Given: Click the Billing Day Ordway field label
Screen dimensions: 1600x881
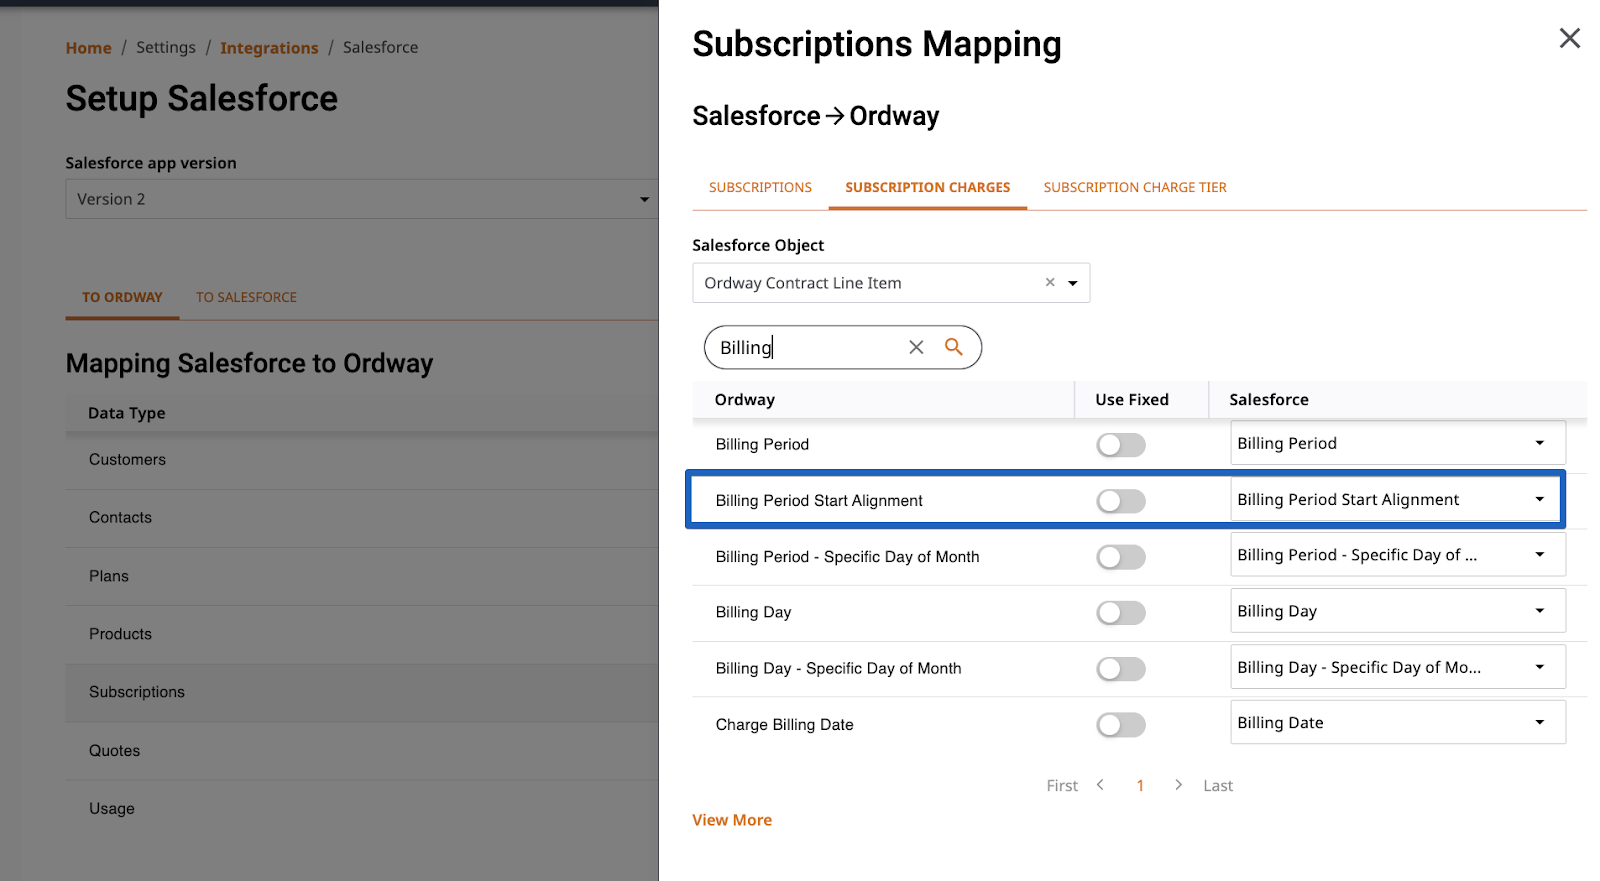Looking at the screenshot, I should (753, 612).
